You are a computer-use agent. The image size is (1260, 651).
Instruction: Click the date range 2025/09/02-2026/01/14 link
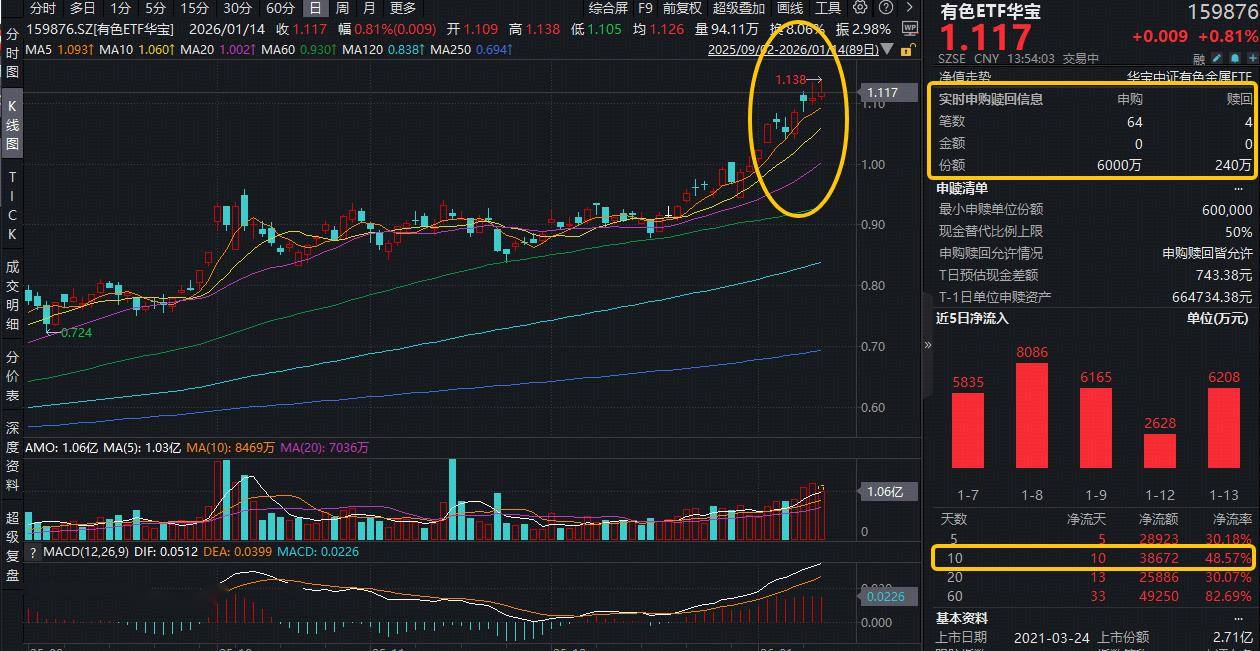click(x=793, y=49)
